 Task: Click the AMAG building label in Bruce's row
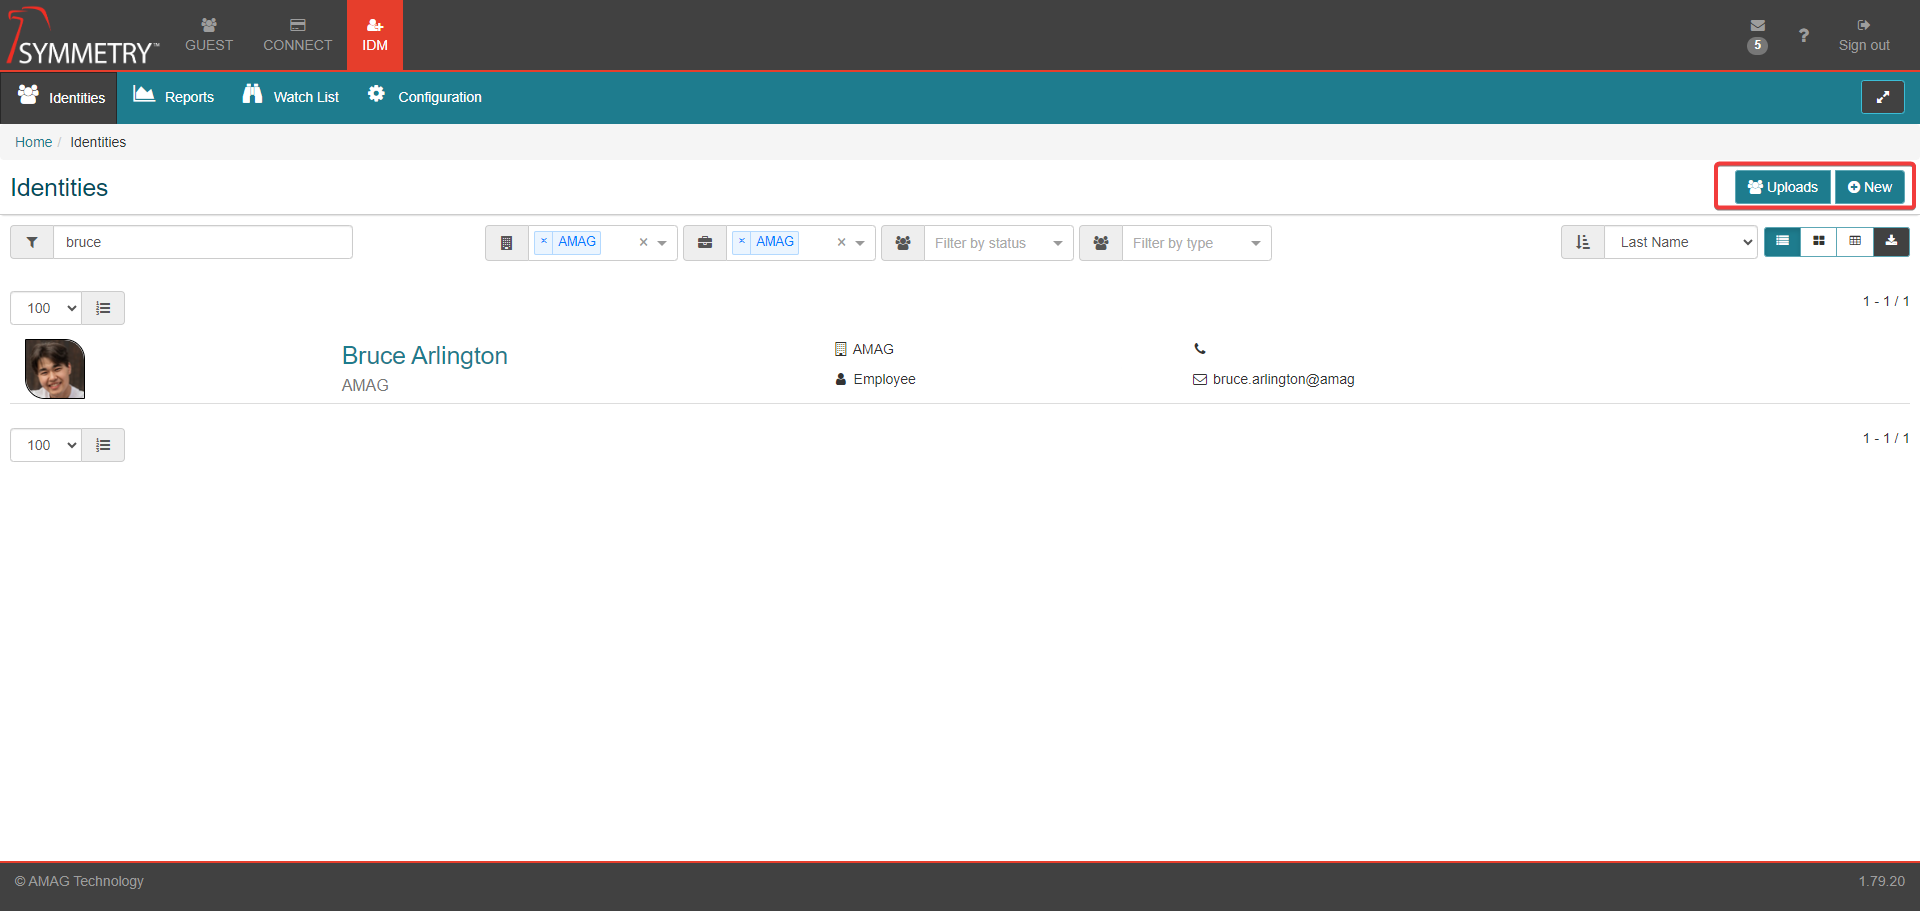873,349
